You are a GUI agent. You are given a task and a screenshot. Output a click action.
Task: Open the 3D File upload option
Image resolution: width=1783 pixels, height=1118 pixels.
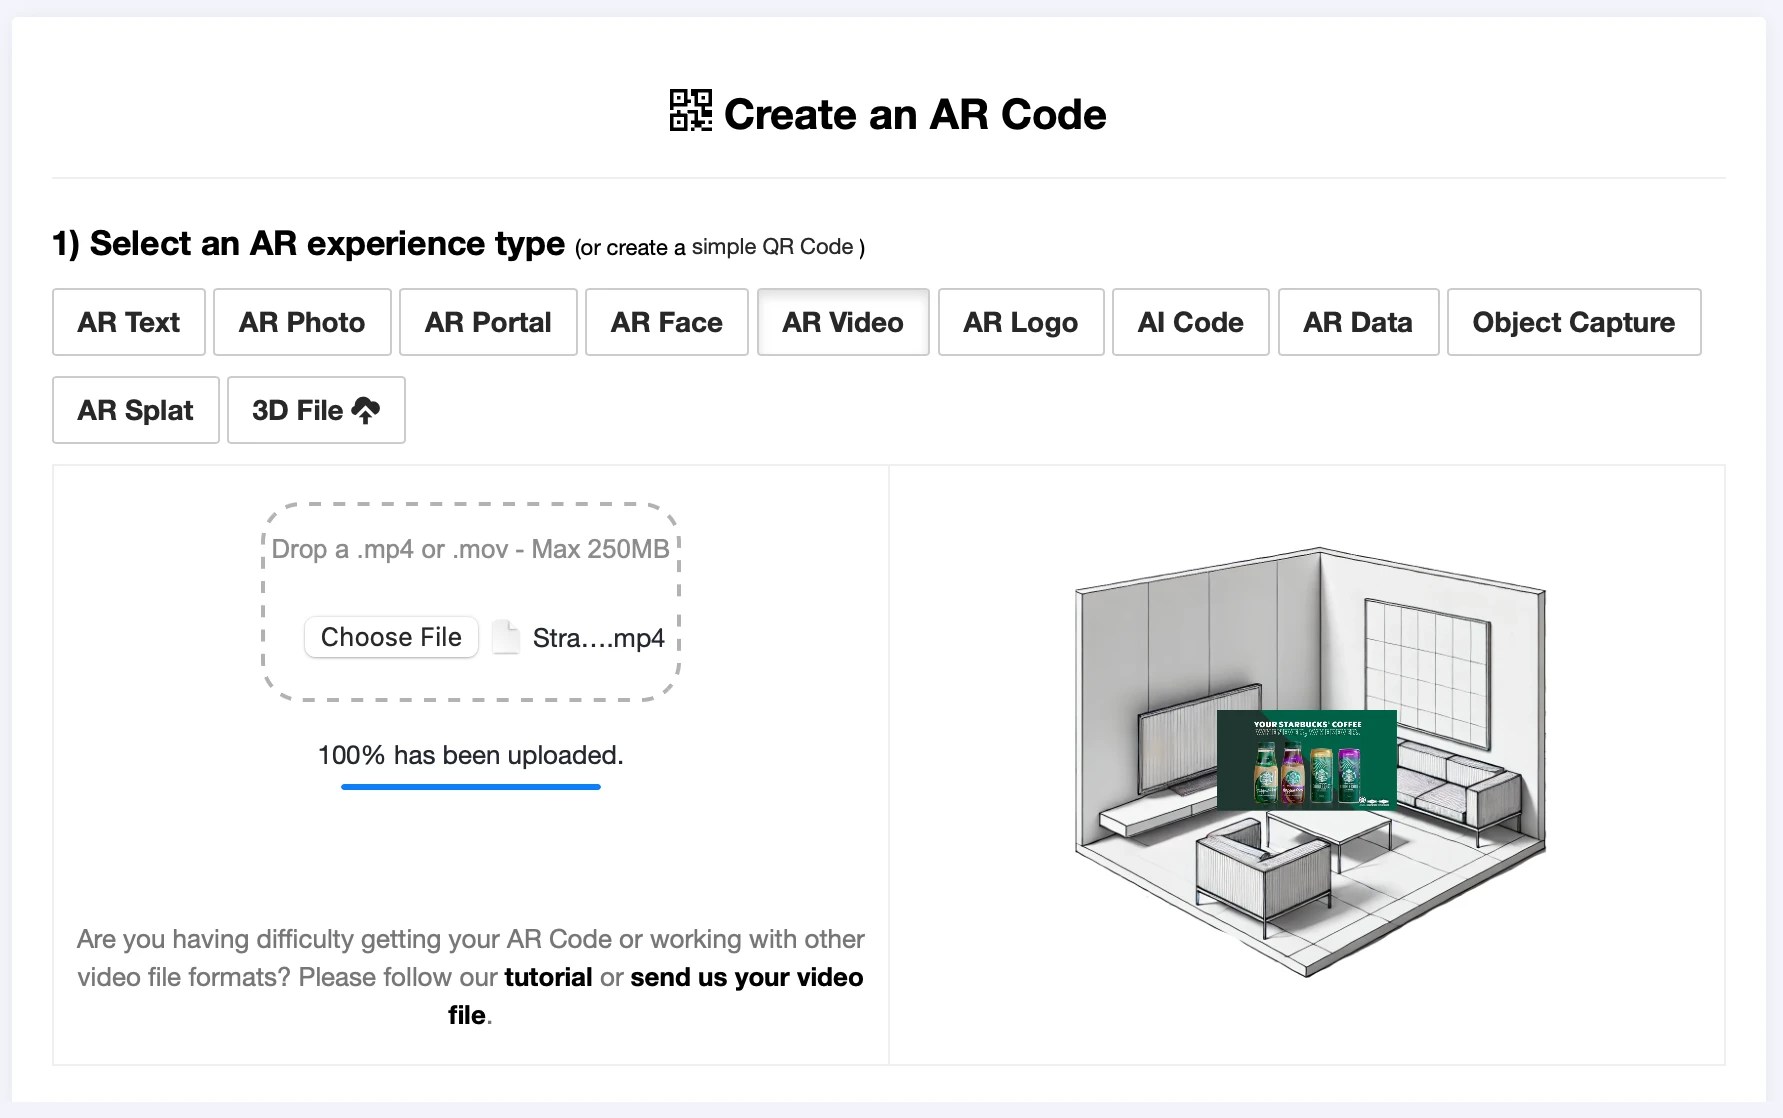pos(315,409)
